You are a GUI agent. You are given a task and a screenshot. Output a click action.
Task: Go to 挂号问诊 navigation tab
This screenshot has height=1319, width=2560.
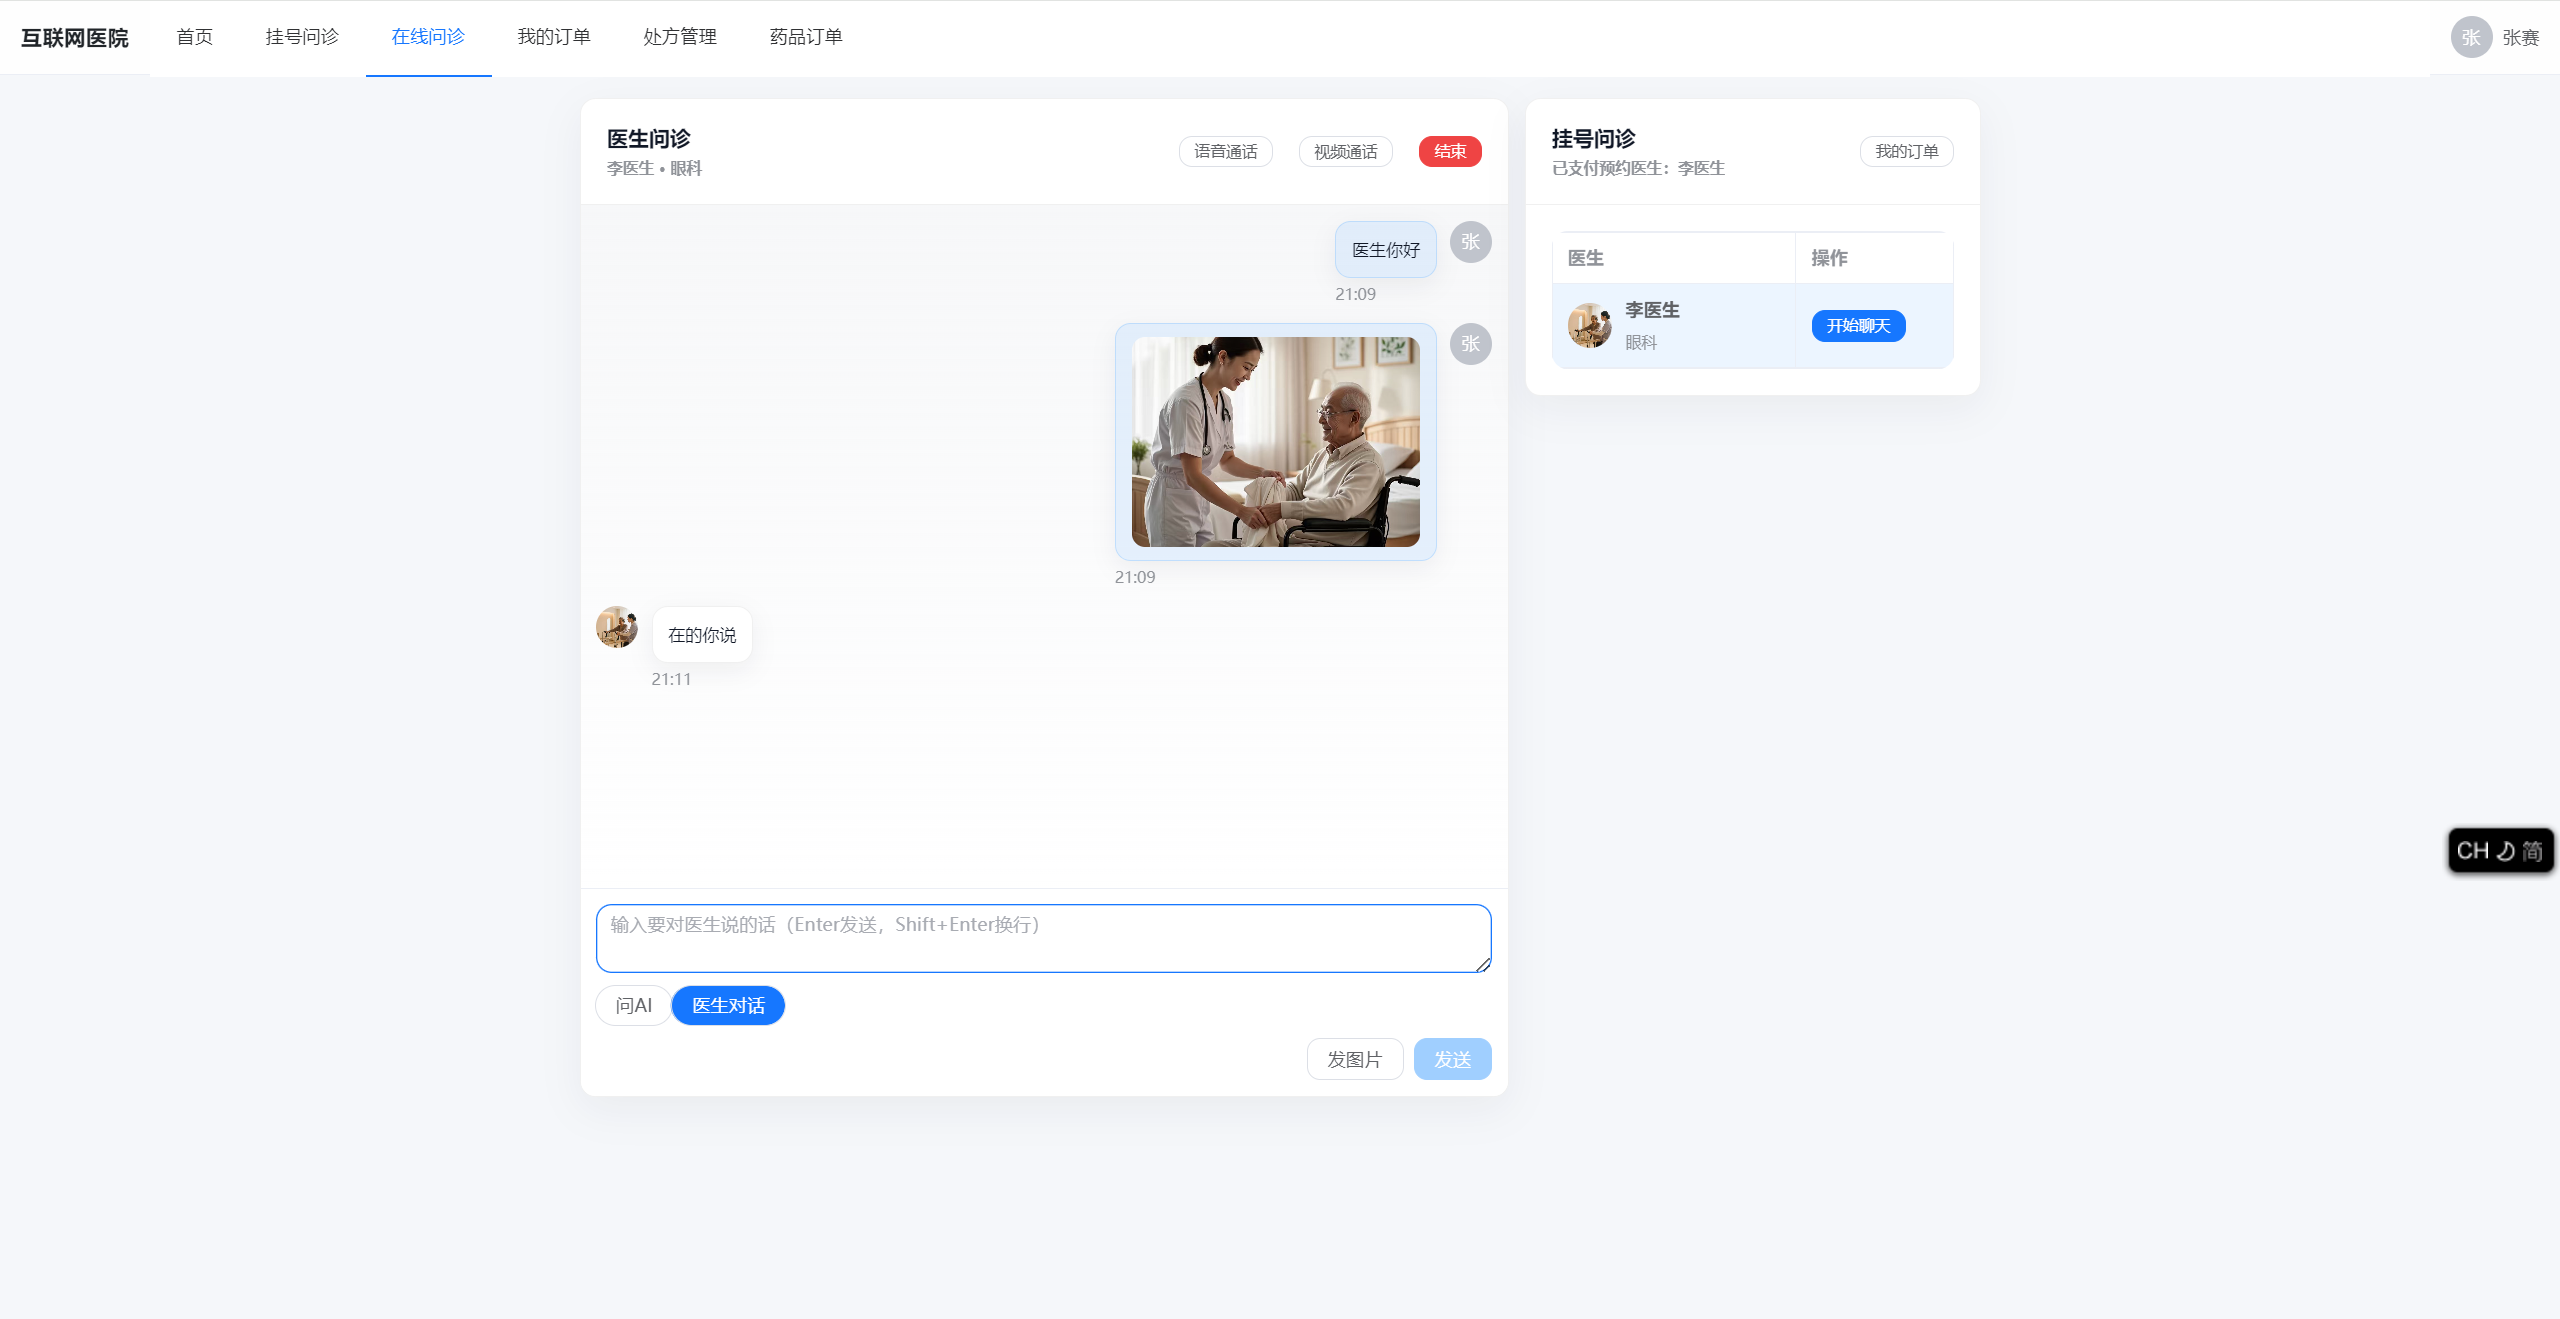pos(302,37)
